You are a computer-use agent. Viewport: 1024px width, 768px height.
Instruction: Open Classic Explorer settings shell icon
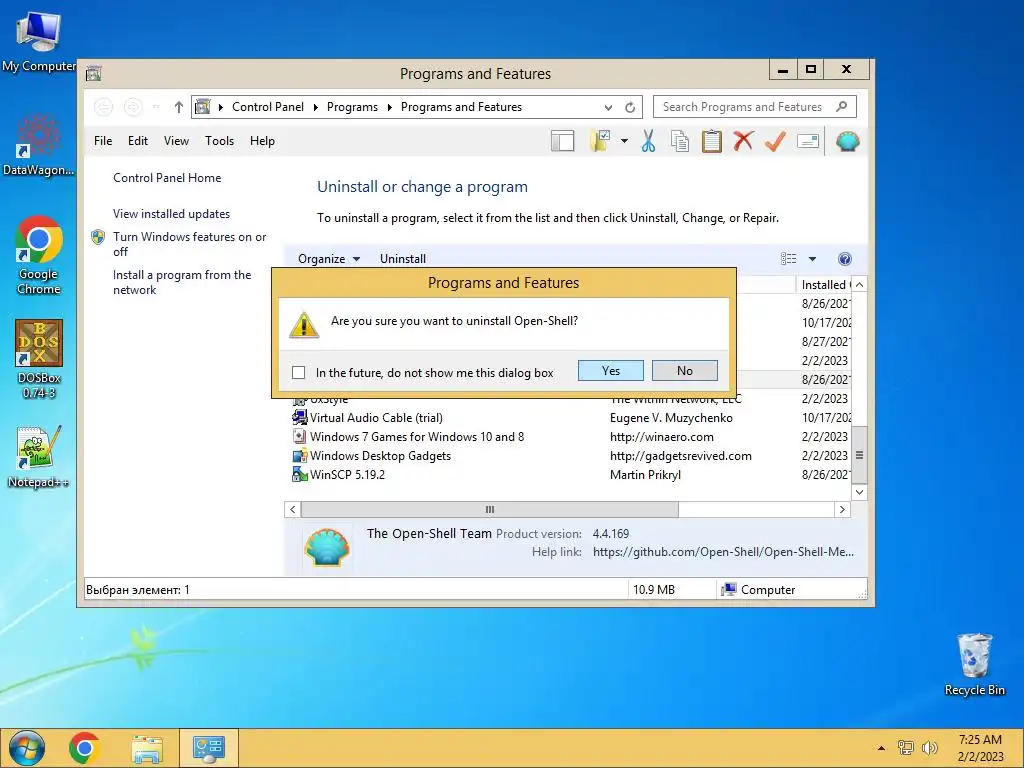click(847, 140)
